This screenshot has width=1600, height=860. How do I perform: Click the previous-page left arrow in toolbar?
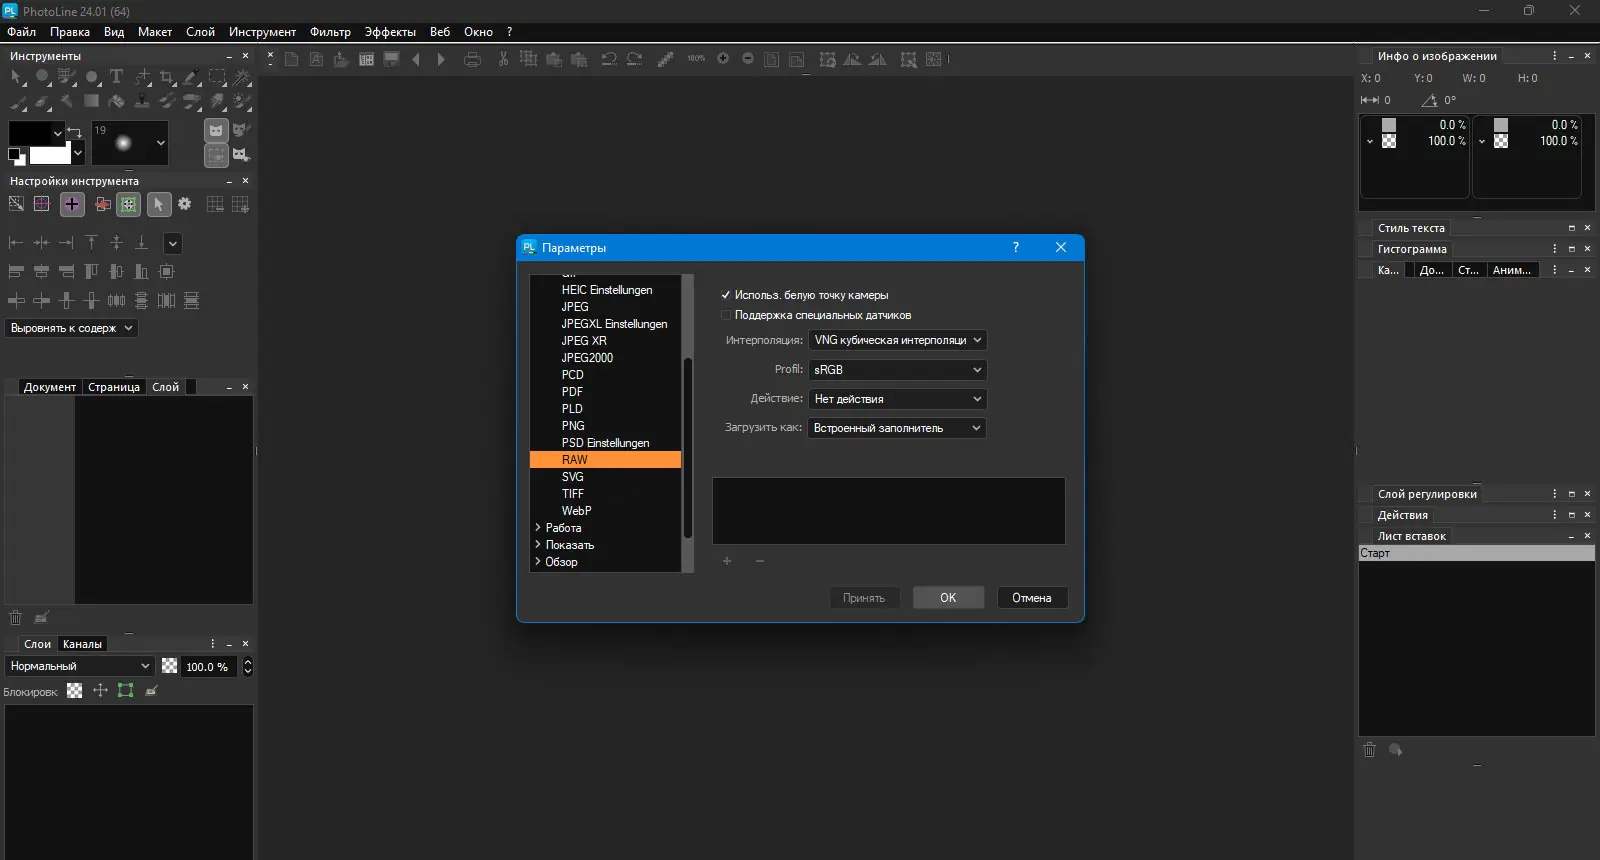pos(416,60)
